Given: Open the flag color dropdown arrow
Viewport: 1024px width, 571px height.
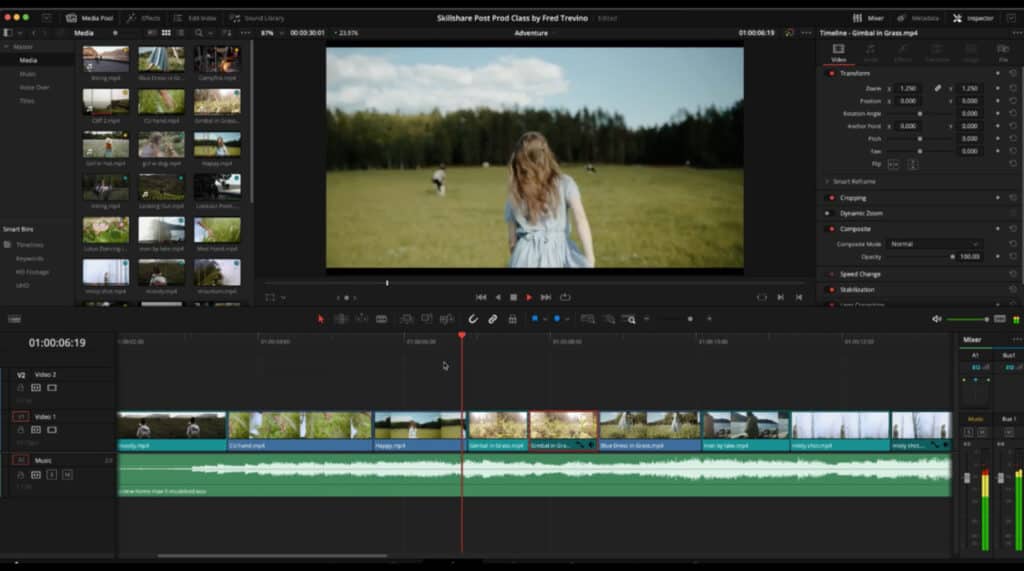Looking at the screenshot, I should click(545, 319).
